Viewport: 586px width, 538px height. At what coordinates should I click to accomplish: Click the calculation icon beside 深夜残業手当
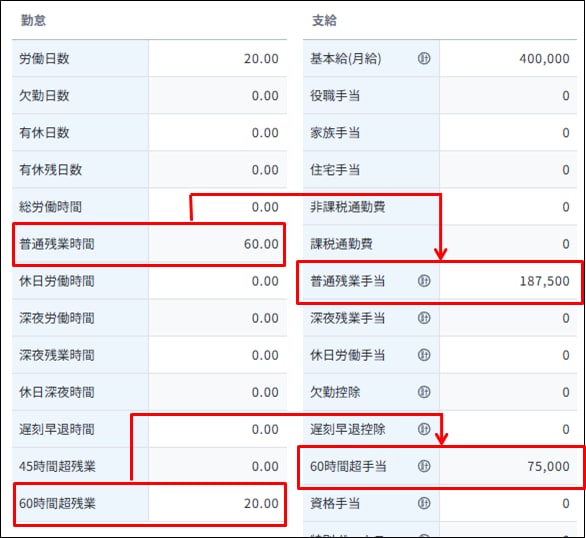(424, 318)
